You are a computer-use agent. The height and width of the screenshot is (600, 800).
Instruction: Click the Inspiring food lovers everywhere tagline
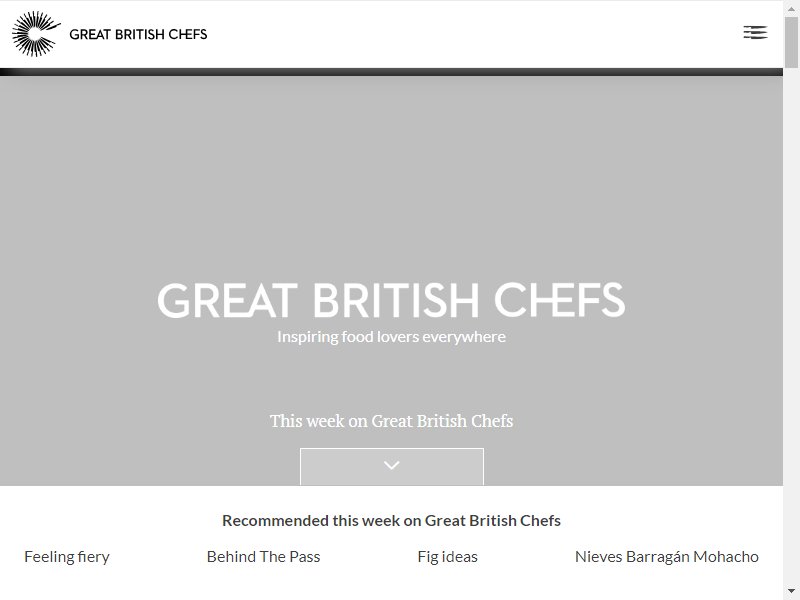tap(391, 337)
